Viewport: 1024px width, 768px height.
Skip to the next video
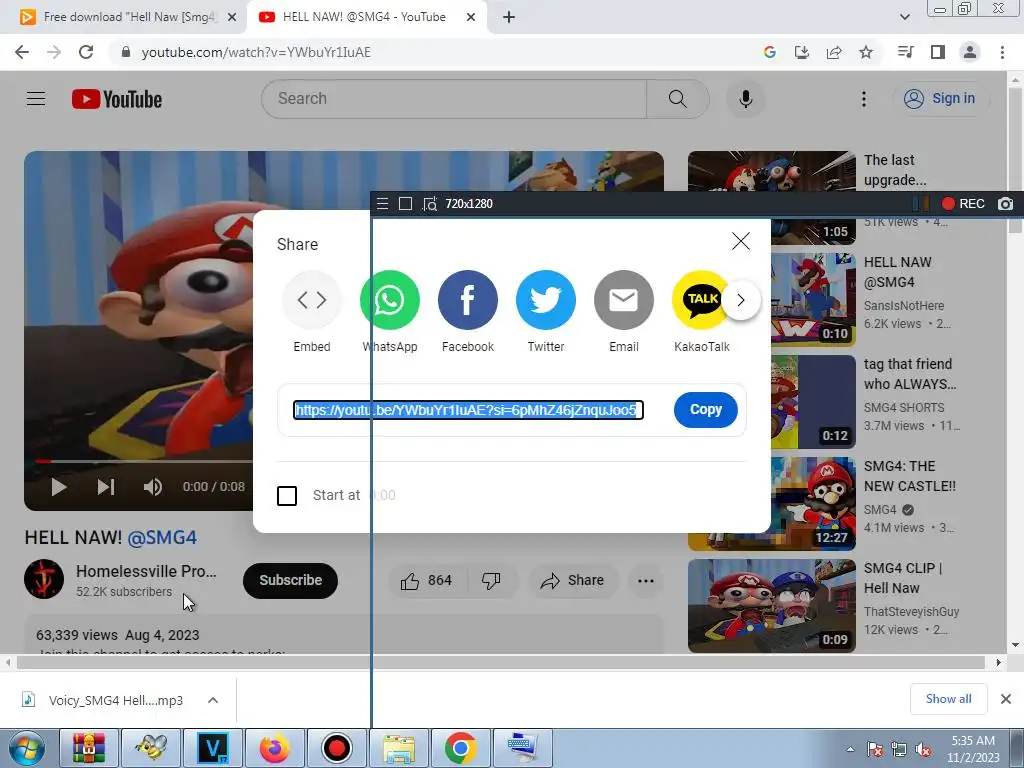pos(106,487)
